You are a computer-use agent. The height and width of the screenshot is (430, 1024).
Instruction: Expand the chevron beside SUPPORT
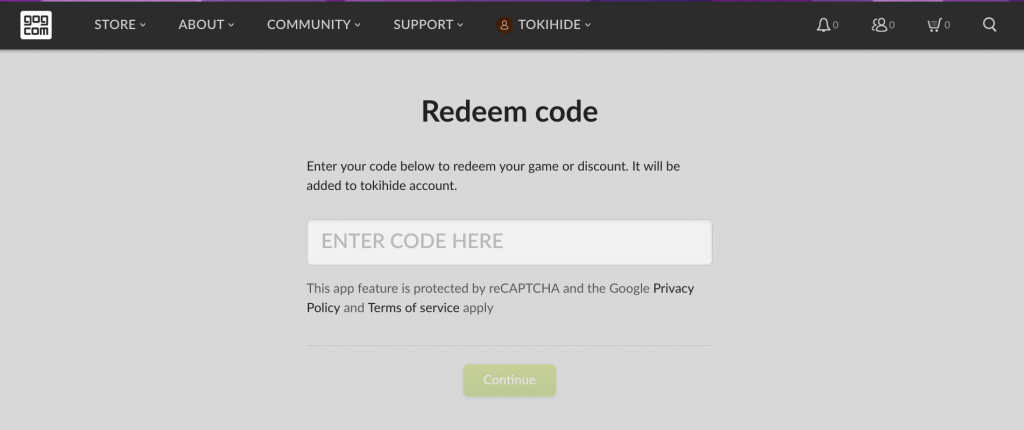460,25
